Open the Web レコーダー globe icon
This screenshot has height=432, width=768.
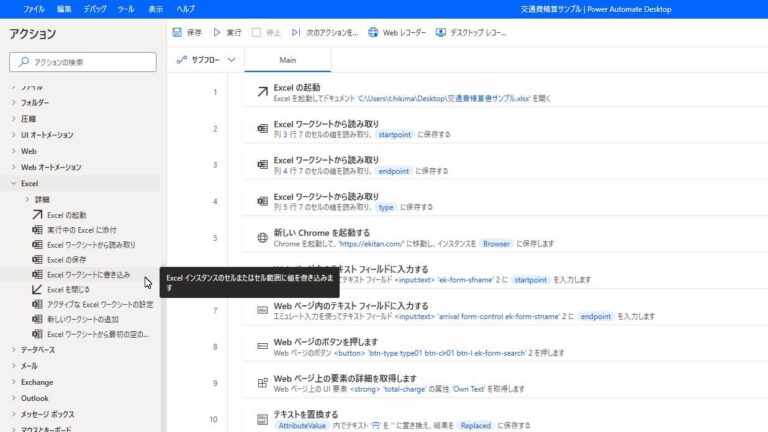tap(373, 32)
